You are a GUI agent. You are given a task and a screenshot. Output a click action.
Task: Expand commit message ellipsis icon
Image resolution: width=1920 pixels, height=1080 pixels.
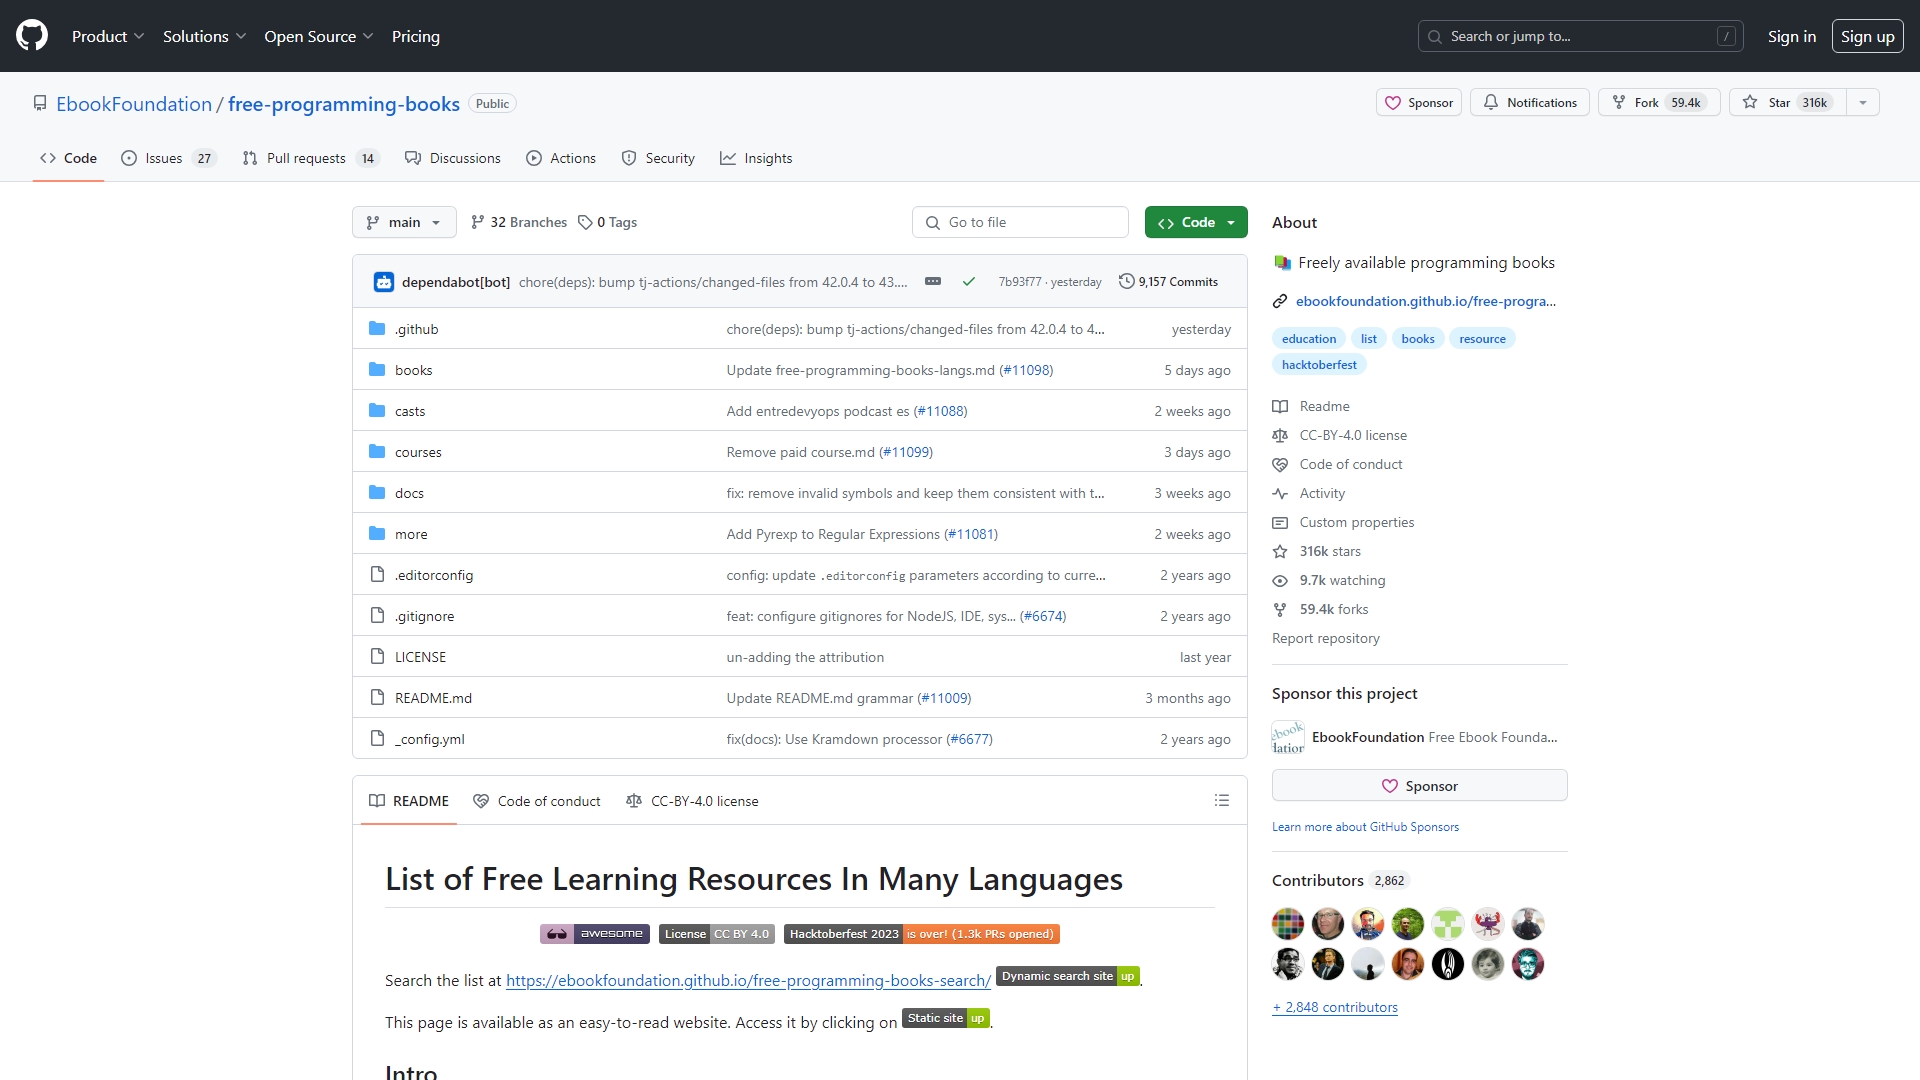pos(933,282)
